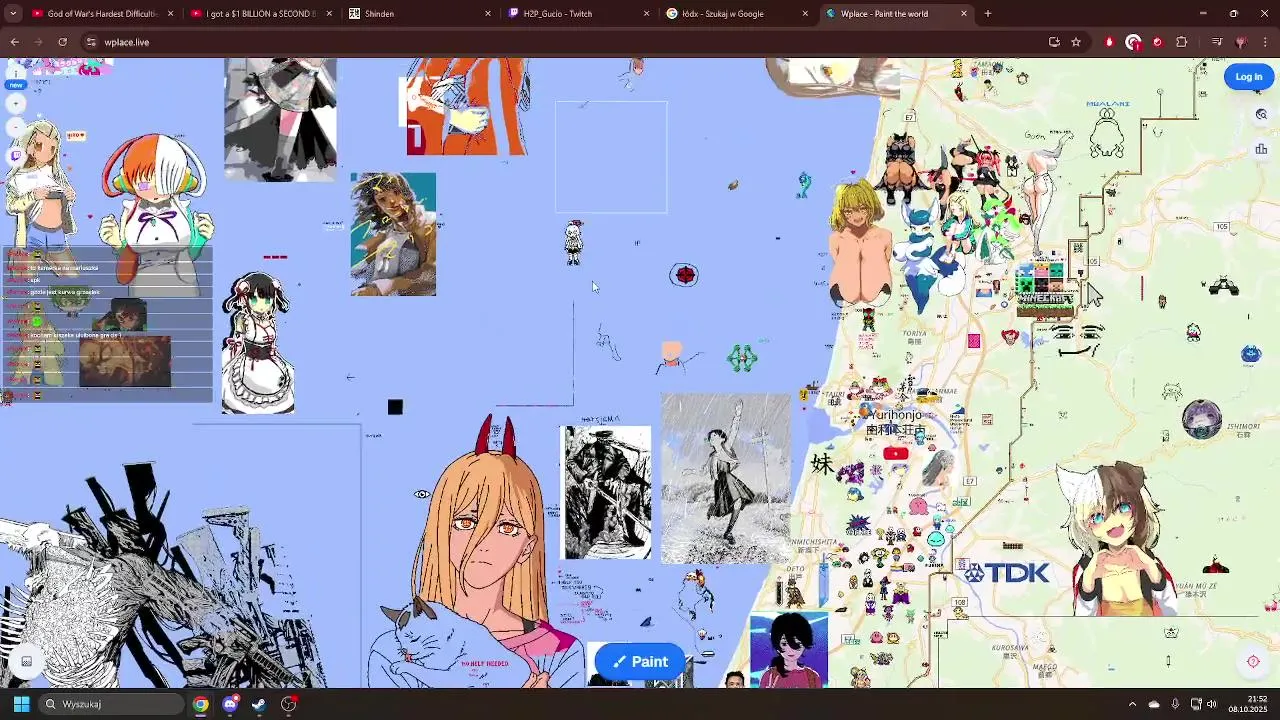This screenshot has width=1280, height=720.
Task: Open the red flame extension icon
Action: [x=1109, y=42]
